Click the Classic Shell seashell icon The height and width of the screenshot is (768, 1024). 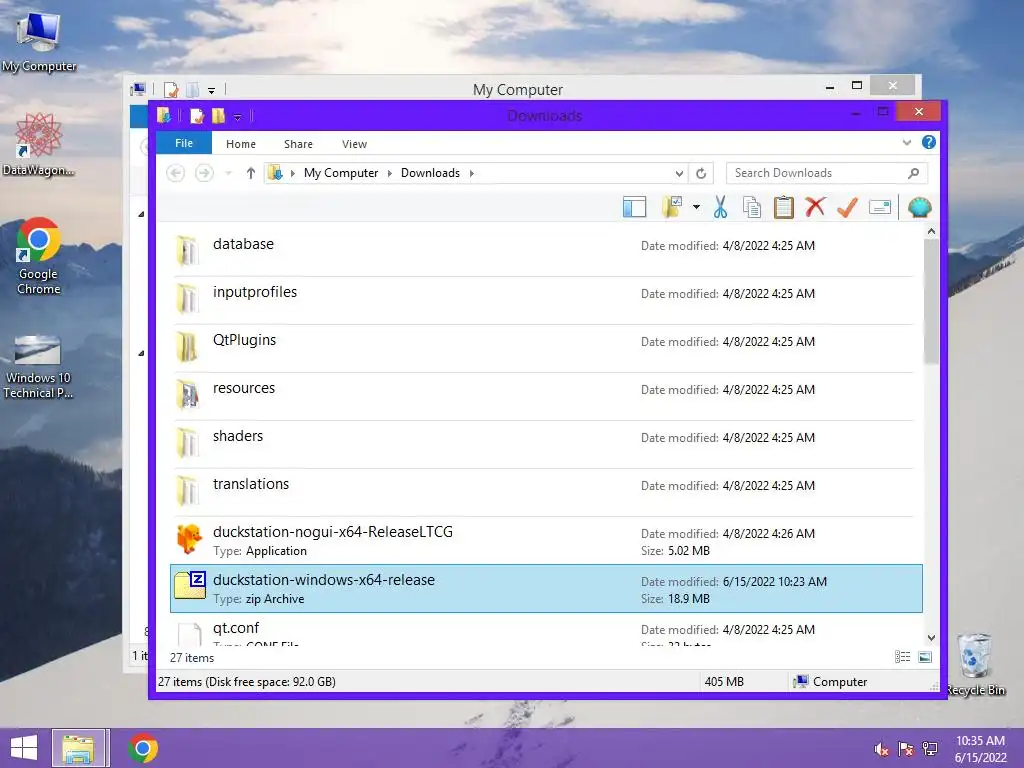(x=920, y=207)
